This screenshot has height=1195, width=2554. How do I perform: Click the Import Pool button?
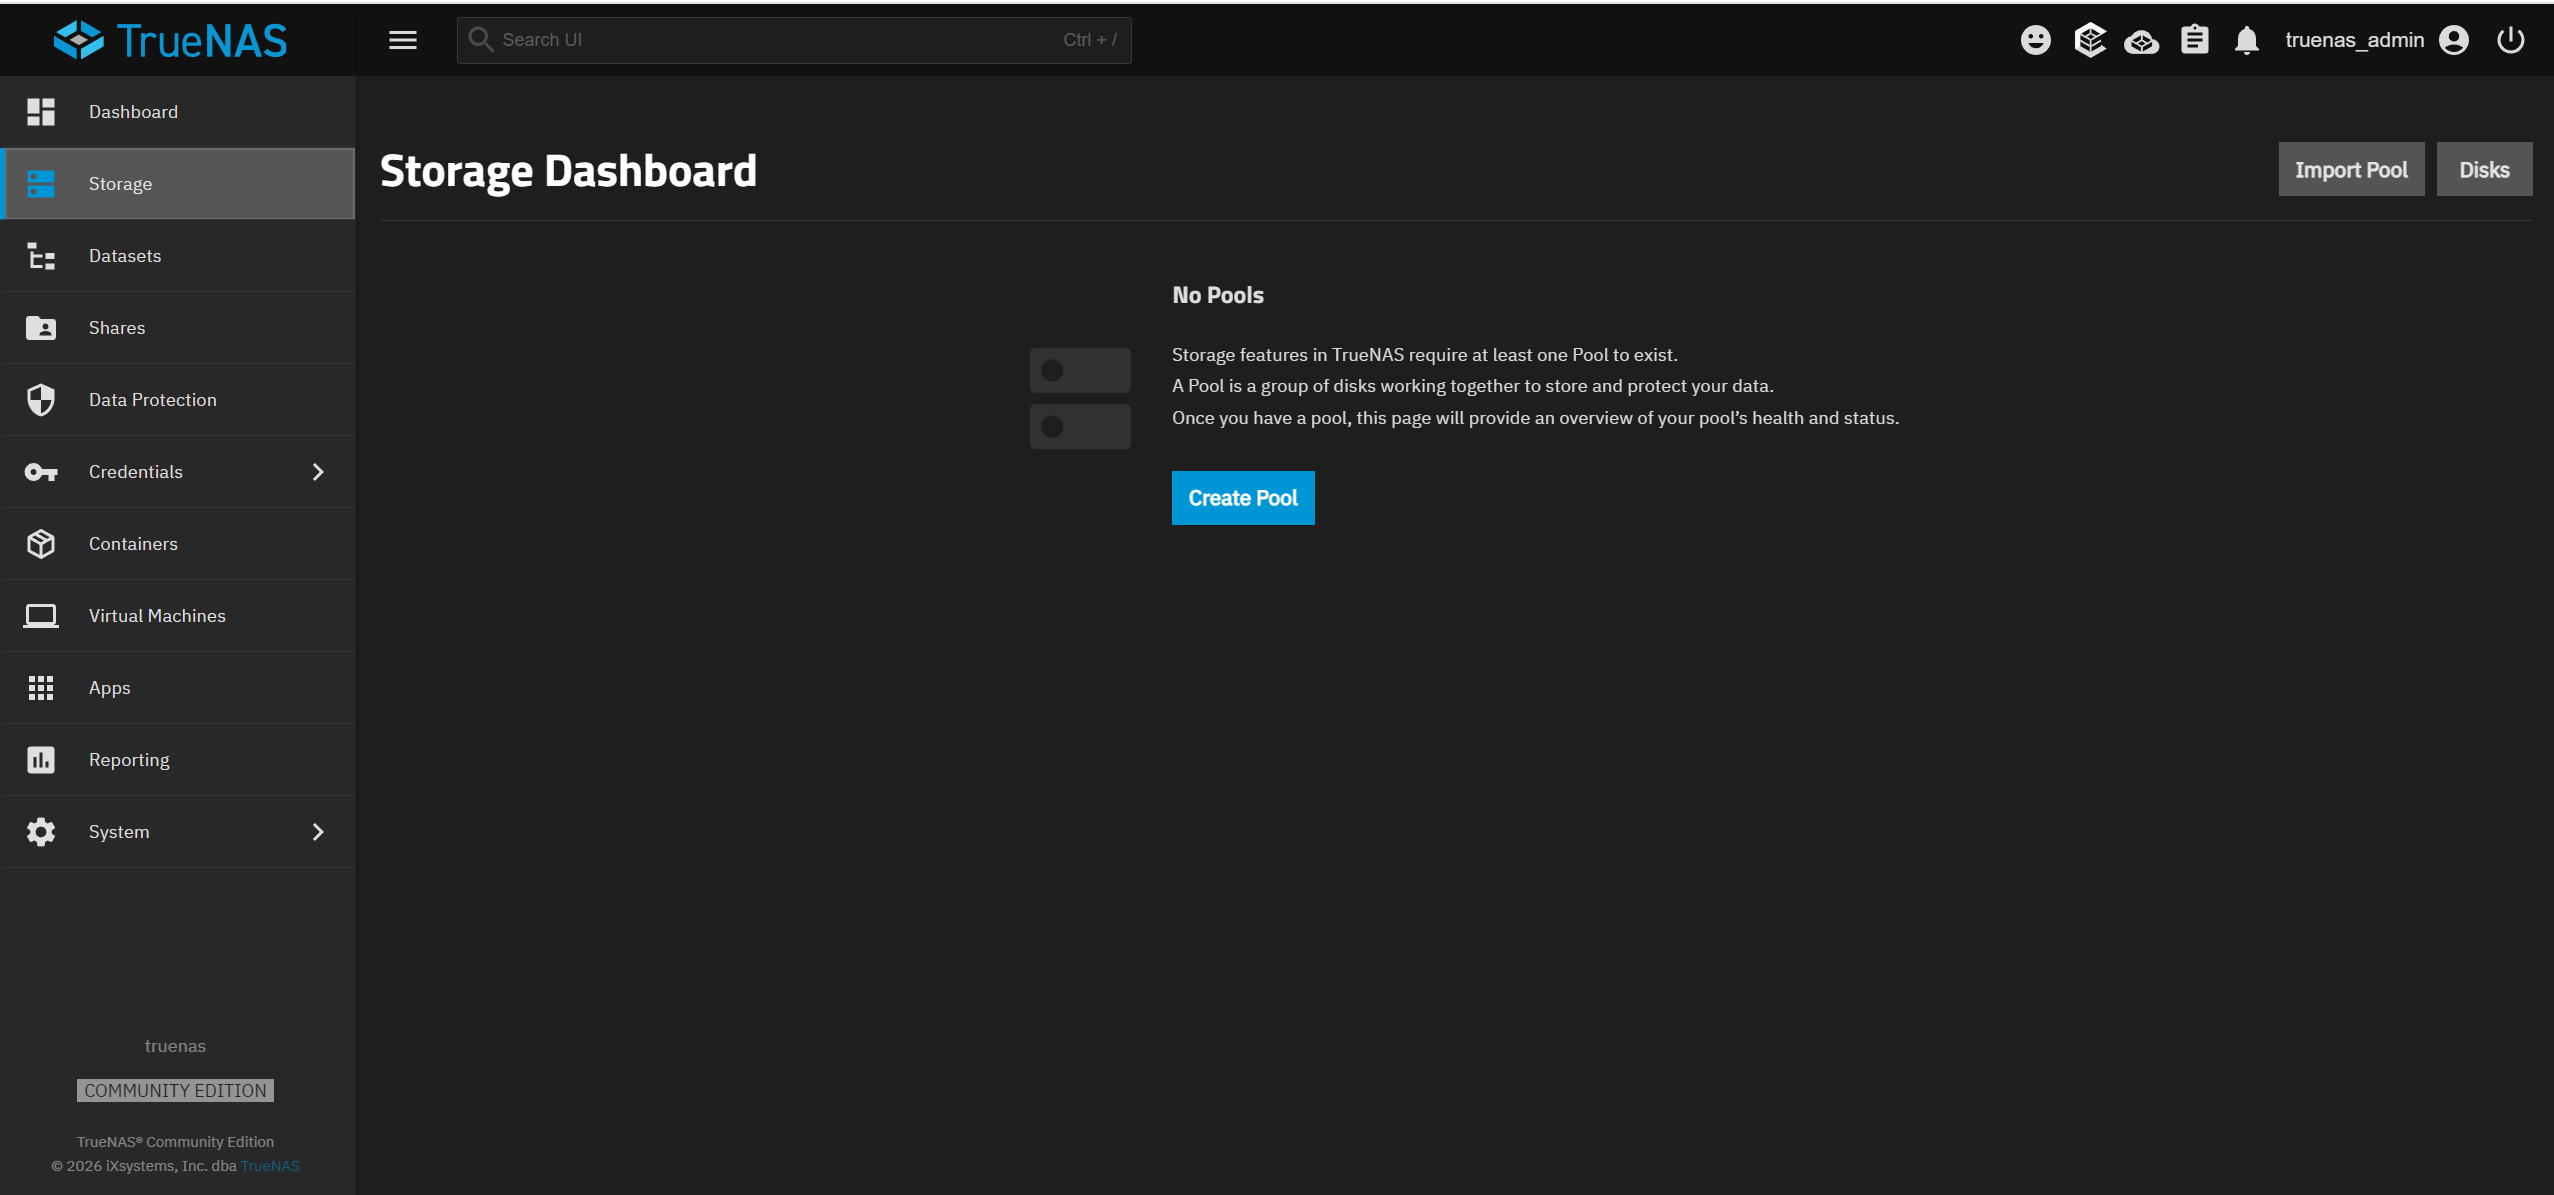2351,169
